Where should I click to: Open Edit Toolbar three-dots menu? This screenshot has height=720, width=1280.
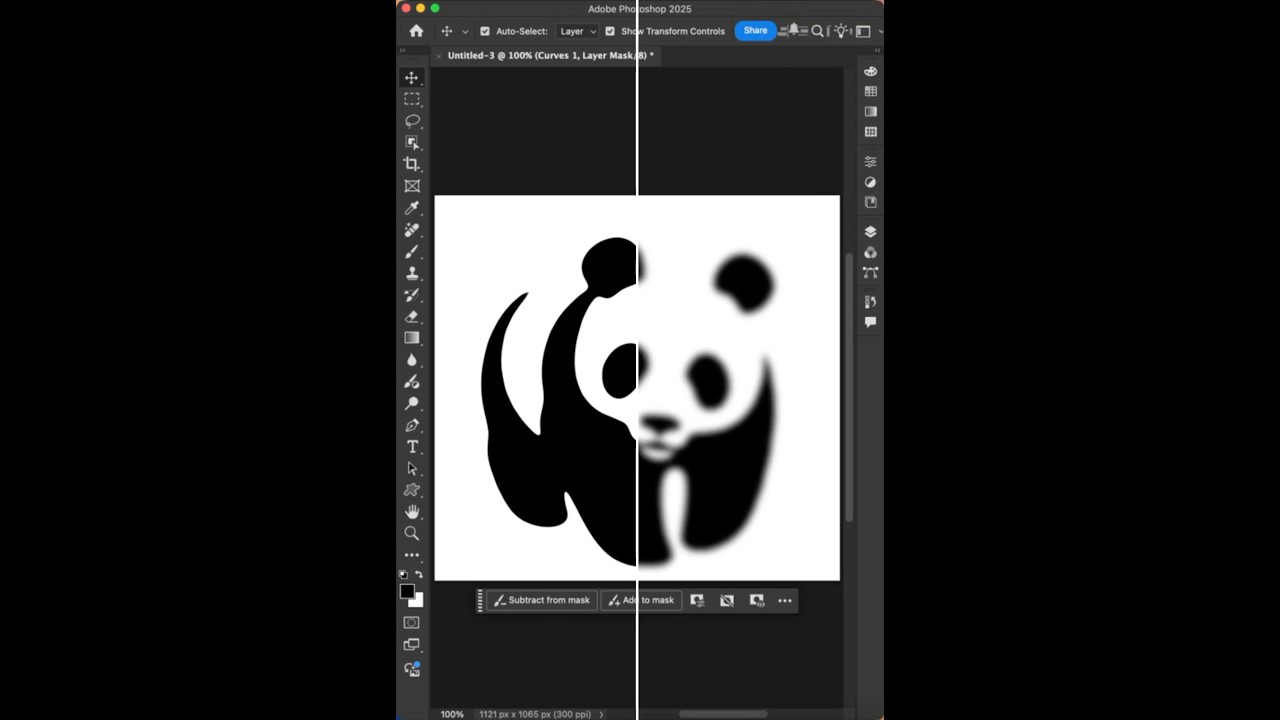(411, 555)
